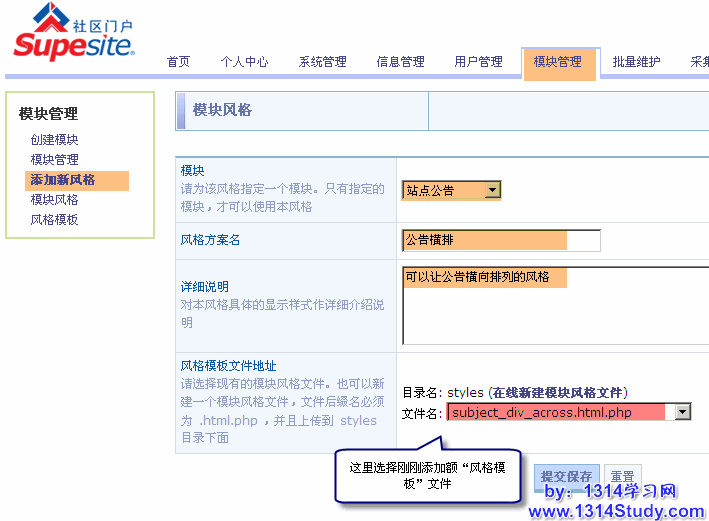
Task: Click the 风格方案名 text field
Action: click(x=501, y=240)
